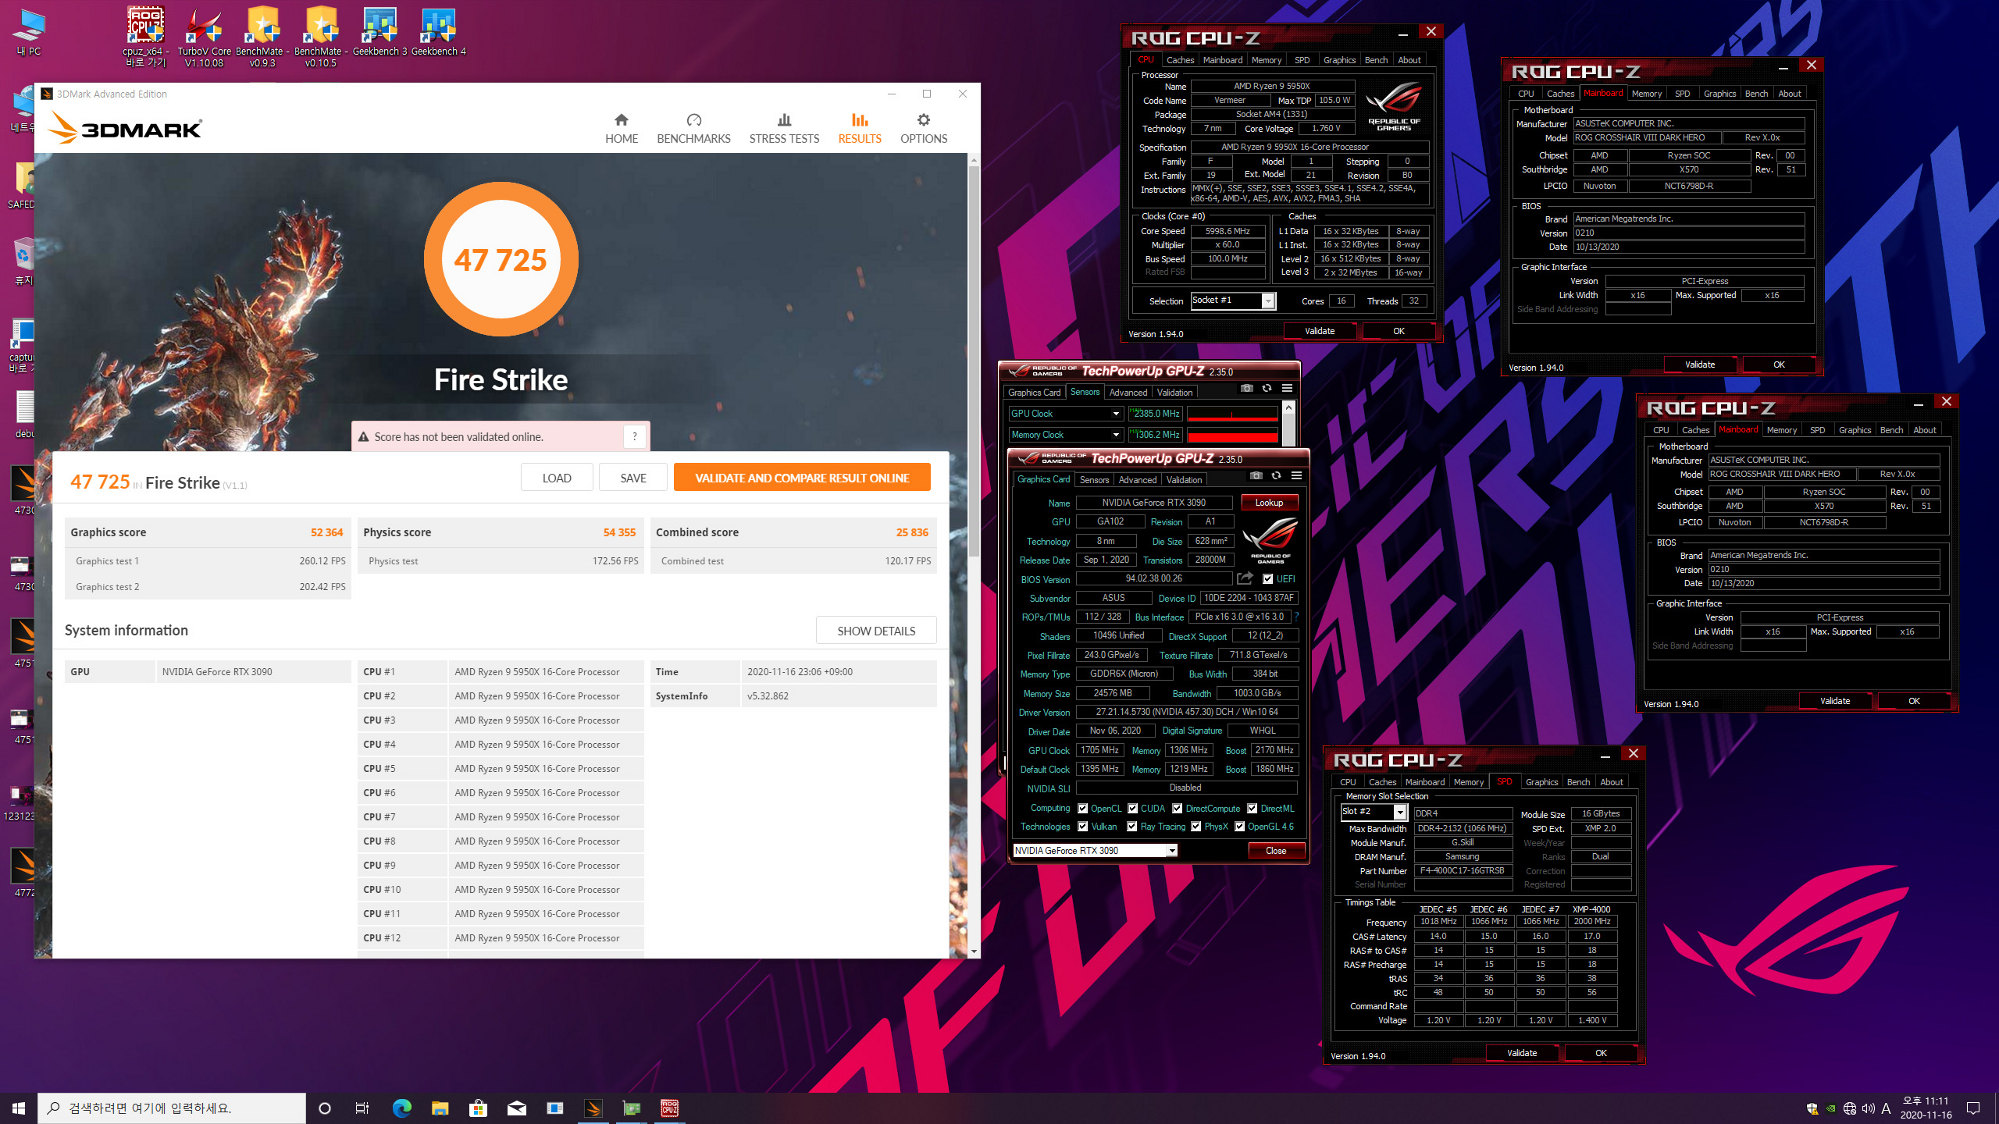The image size is (1999, 1124).
Task: Toggle the UEFI checkbox in GPU-Z
Action: coord(1268,579)
